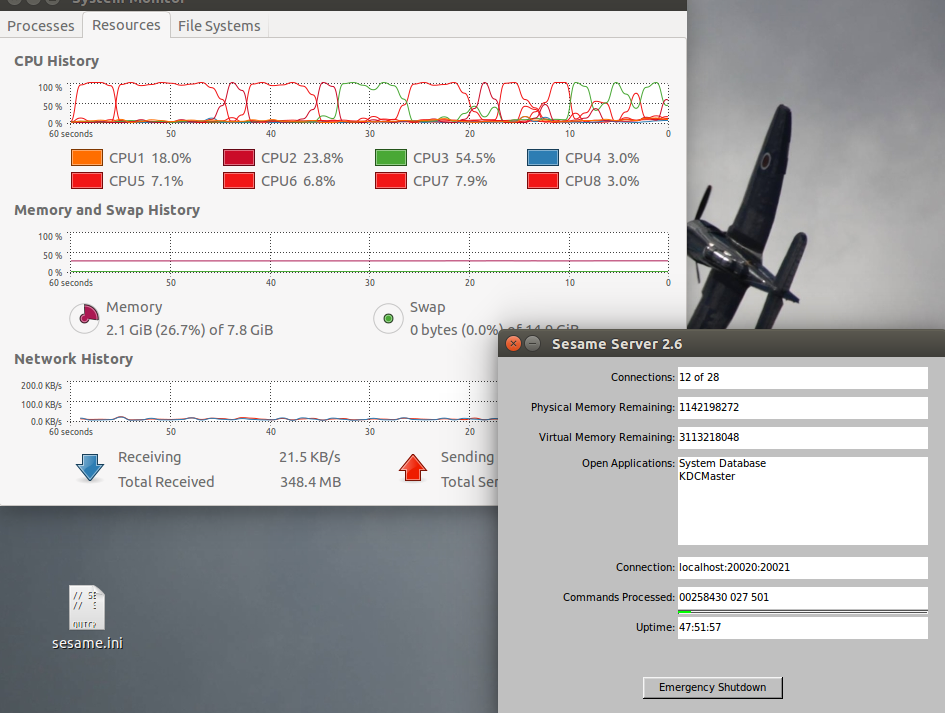Click the Receiving blue down-arrow icon

tap(90, 468)
